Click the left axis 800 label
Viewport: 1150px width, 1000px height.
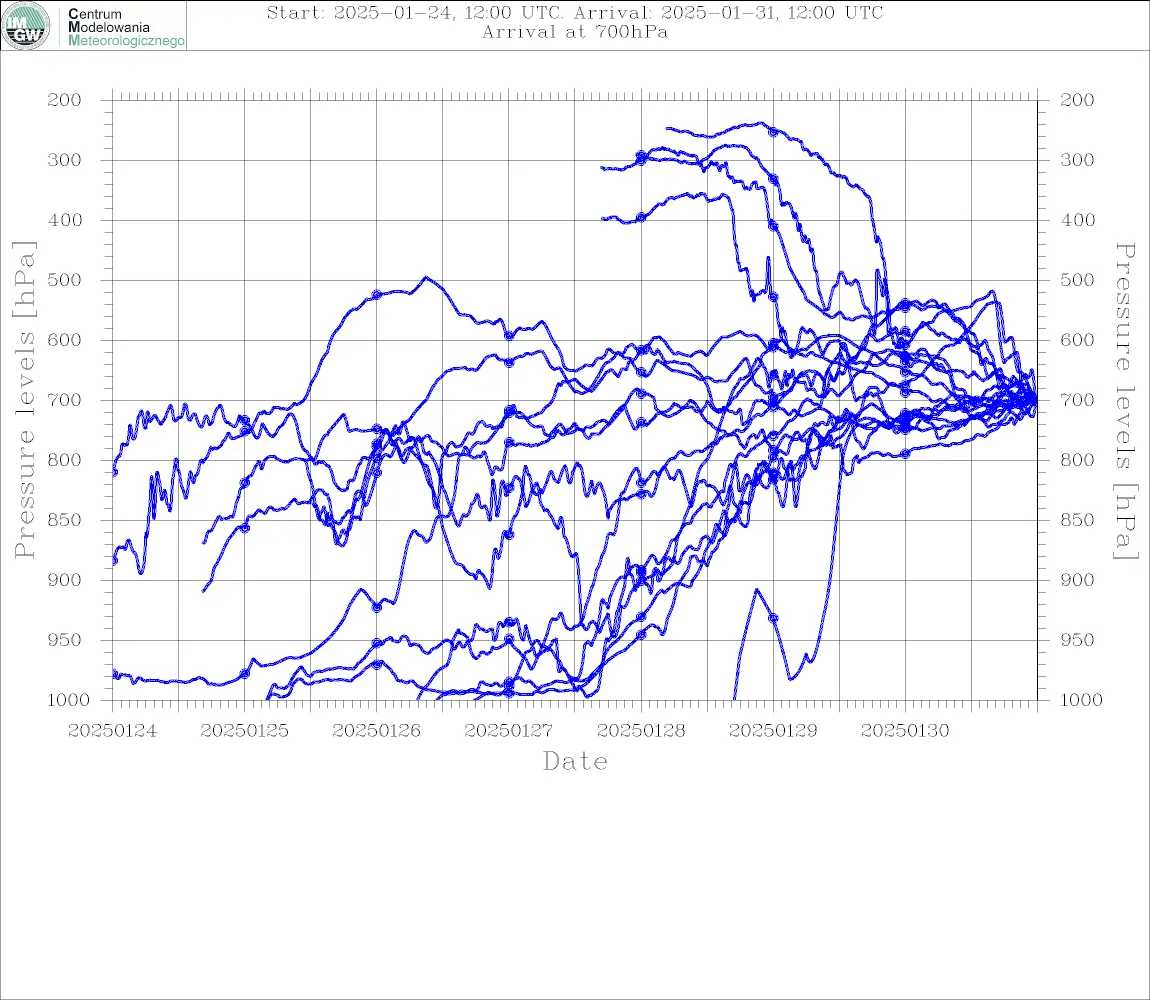[65, 460]
